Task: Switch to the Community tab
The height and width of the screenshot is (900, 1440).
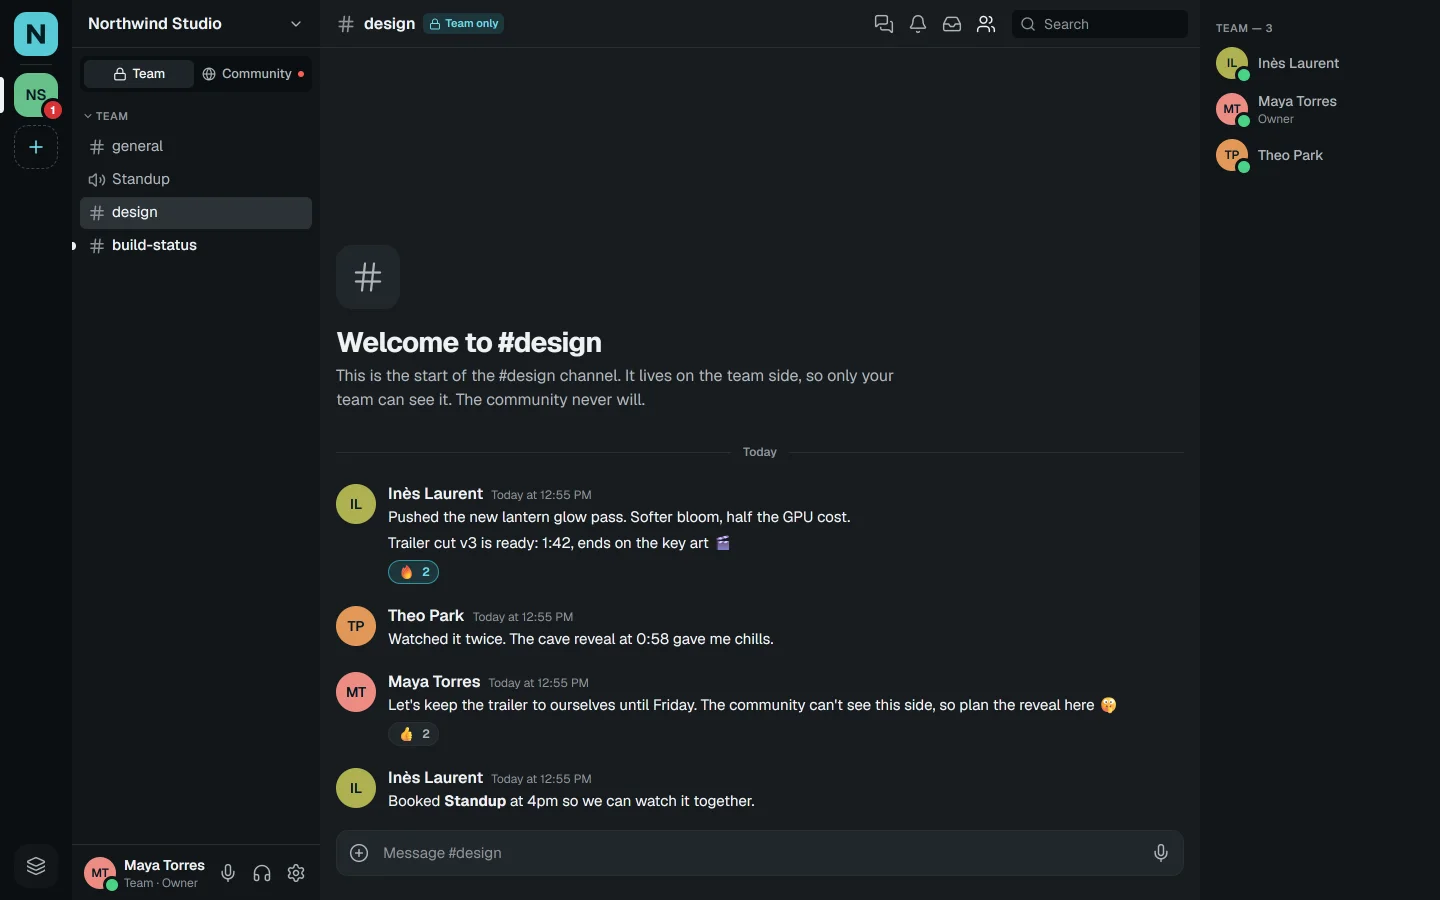Action: [253, 74]
